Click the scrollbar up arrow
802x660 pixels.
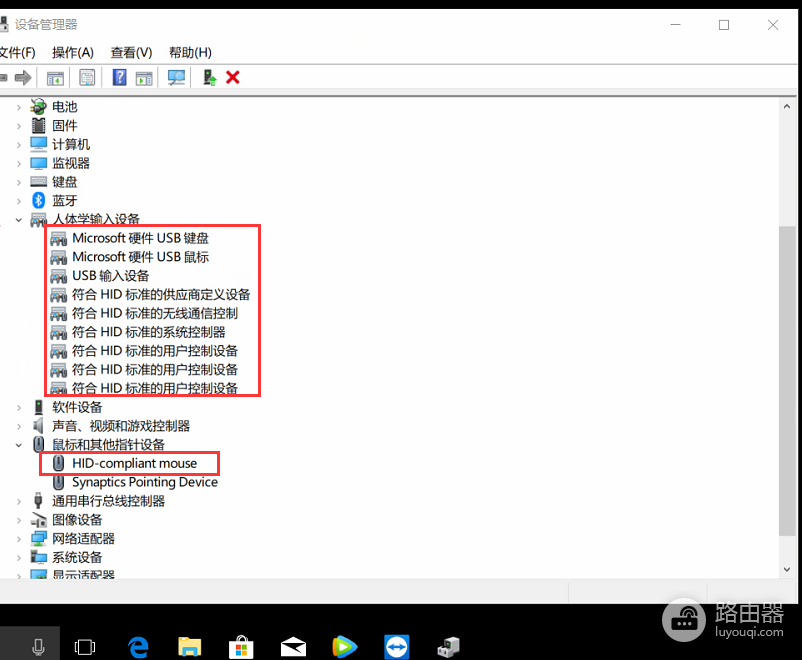787,106
